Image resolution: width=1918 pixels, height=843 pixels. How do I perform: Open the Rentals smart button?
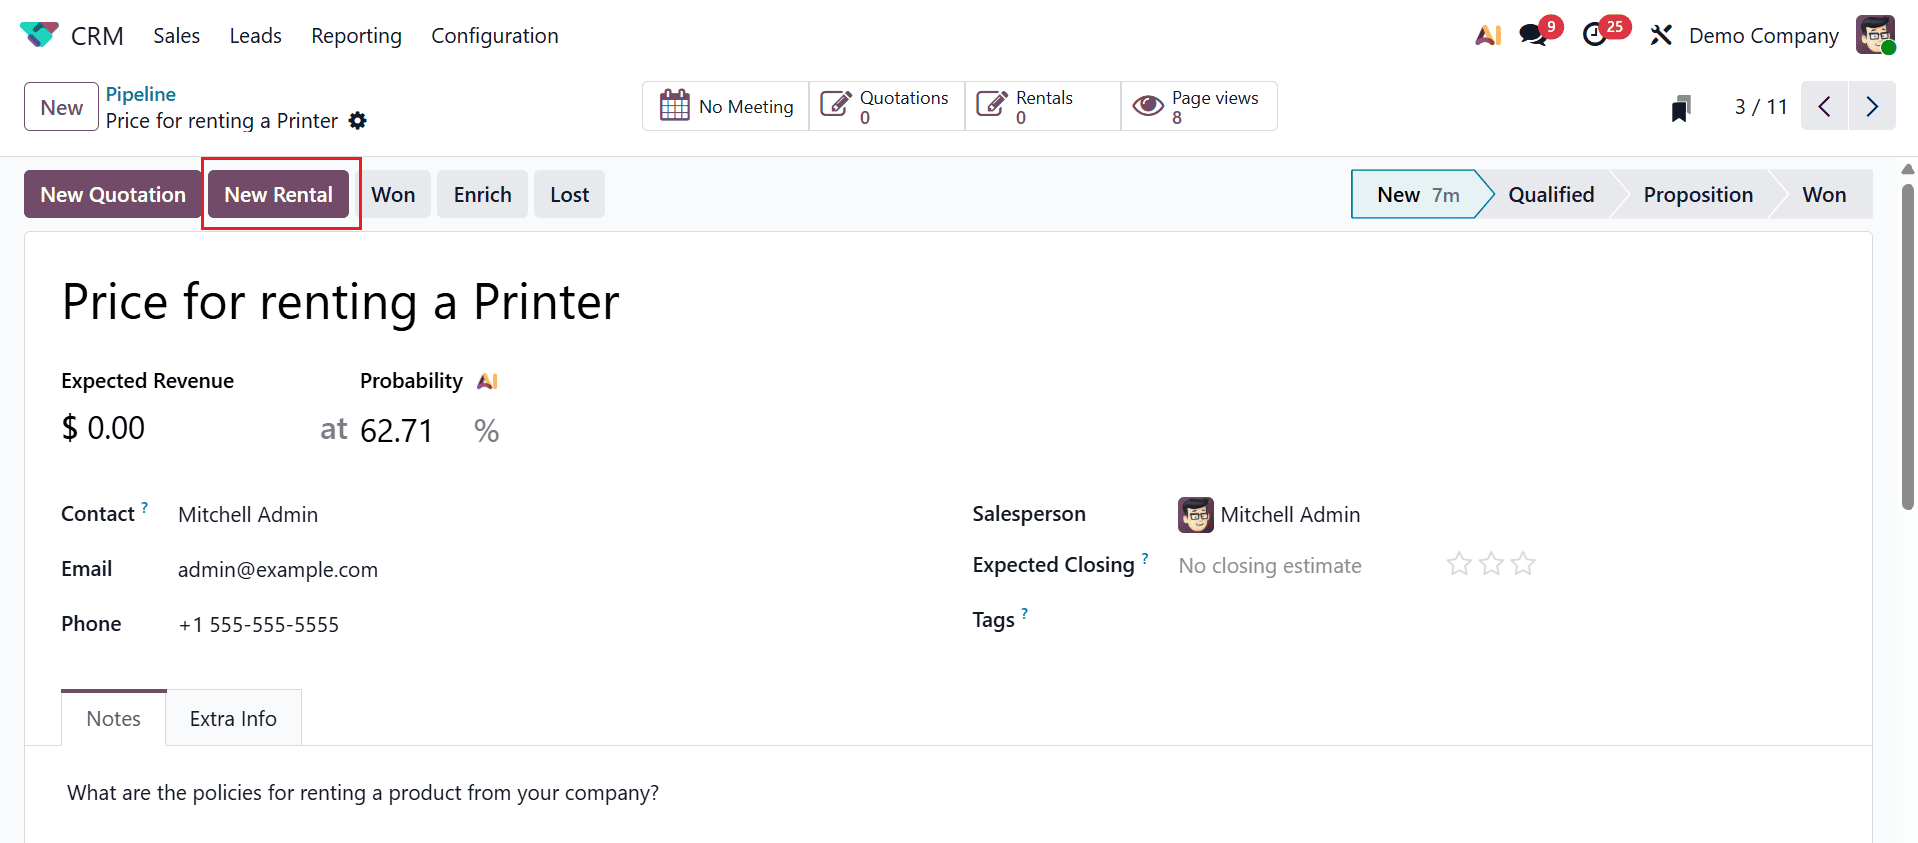(x=1042, y=105)
